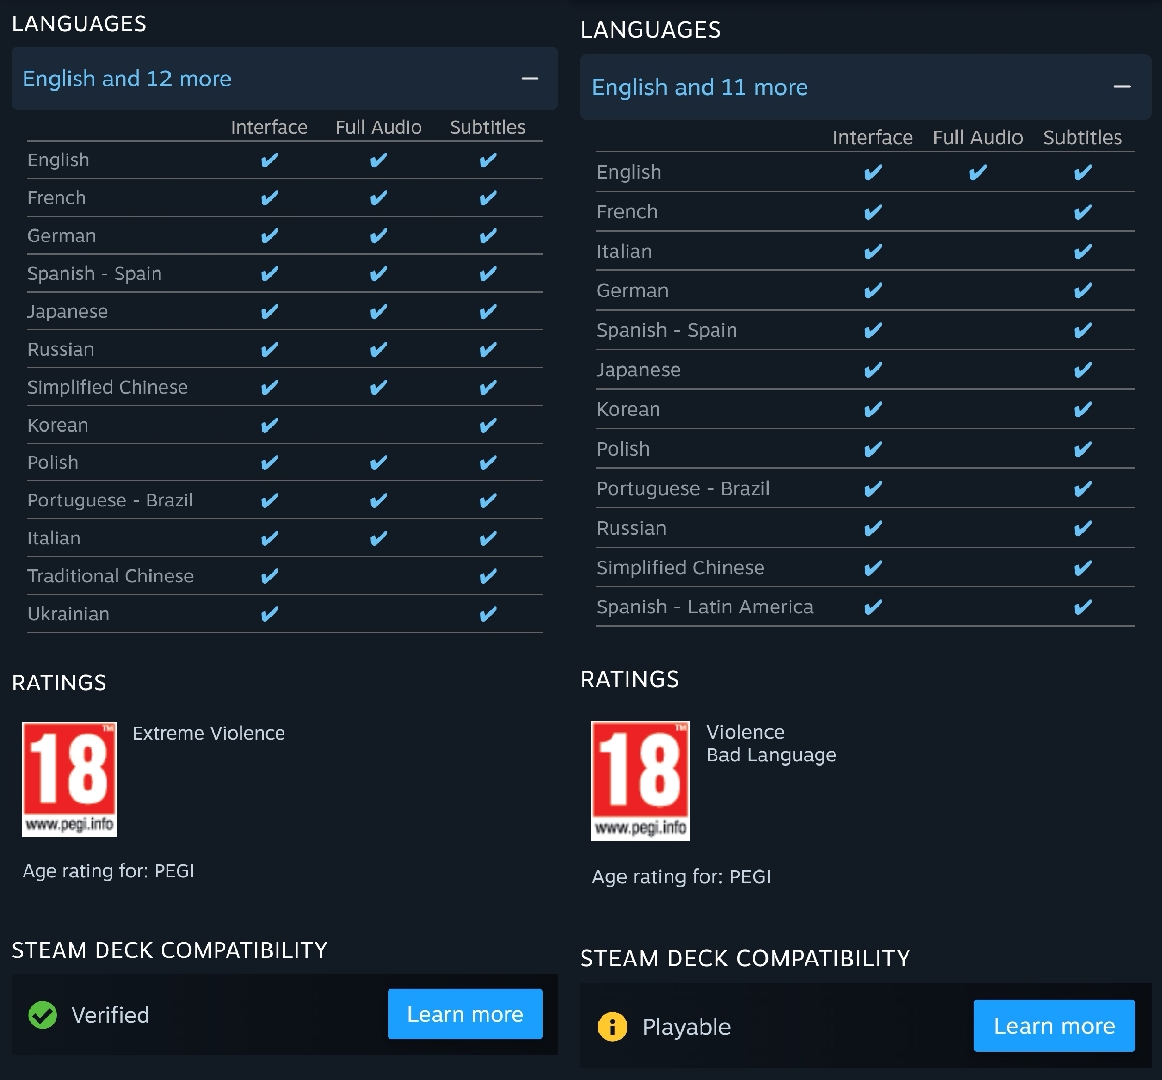Click 'Simplified Chinese' label in left table
This screenshot has height=1080, width=1162.
click(x=107, y=387)
